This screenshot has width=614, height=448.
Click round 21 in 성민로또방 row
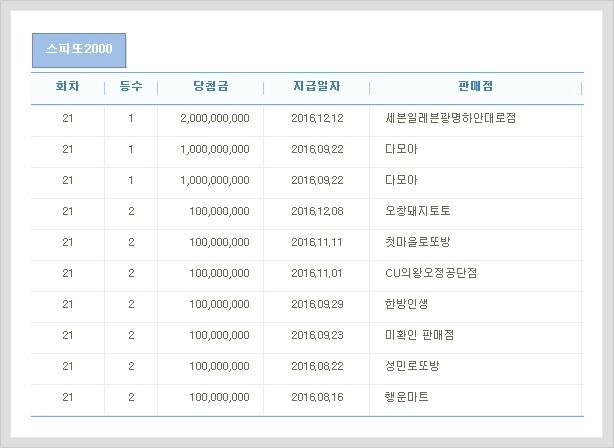(68, 366)
